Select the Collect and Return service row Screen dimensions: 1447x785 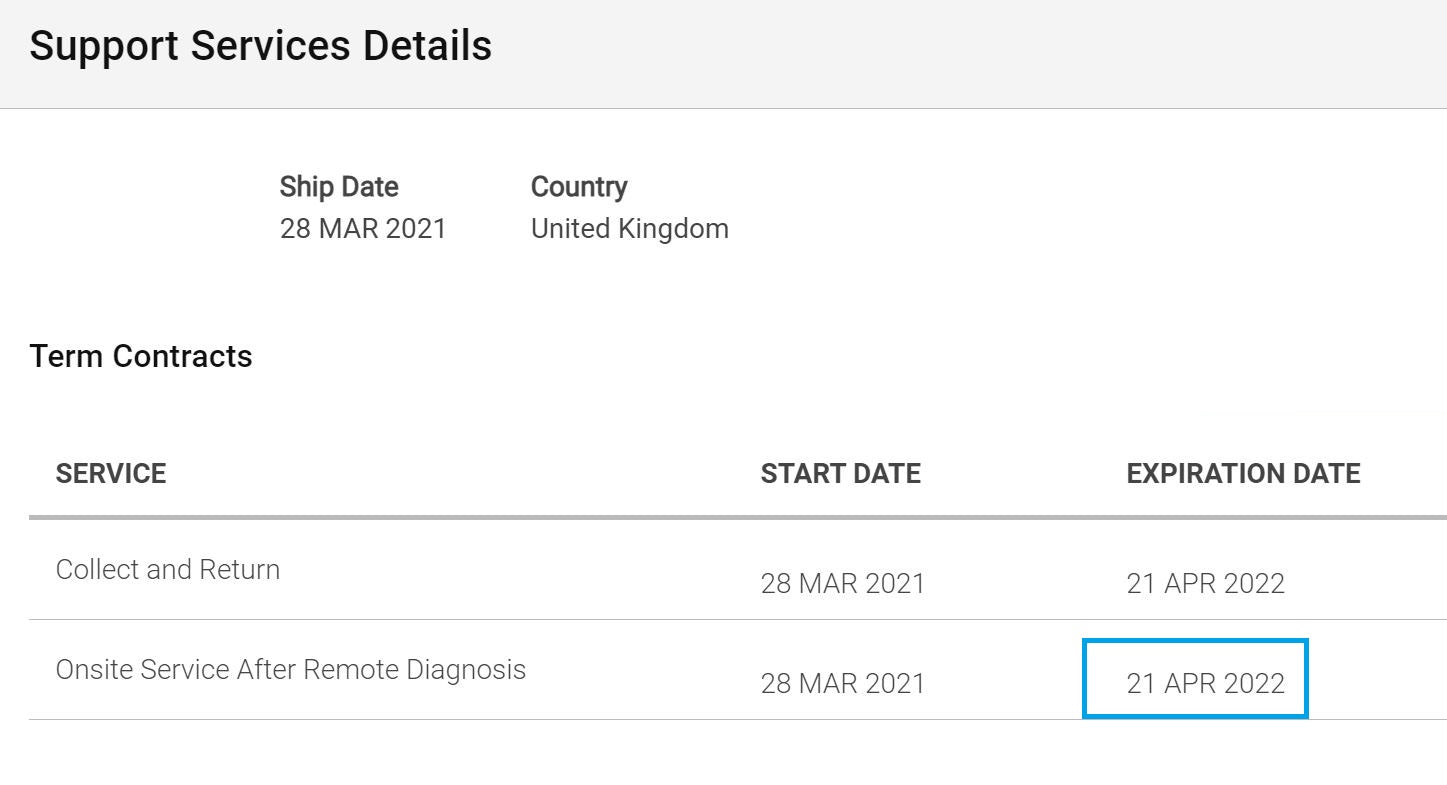click(168, 570)
